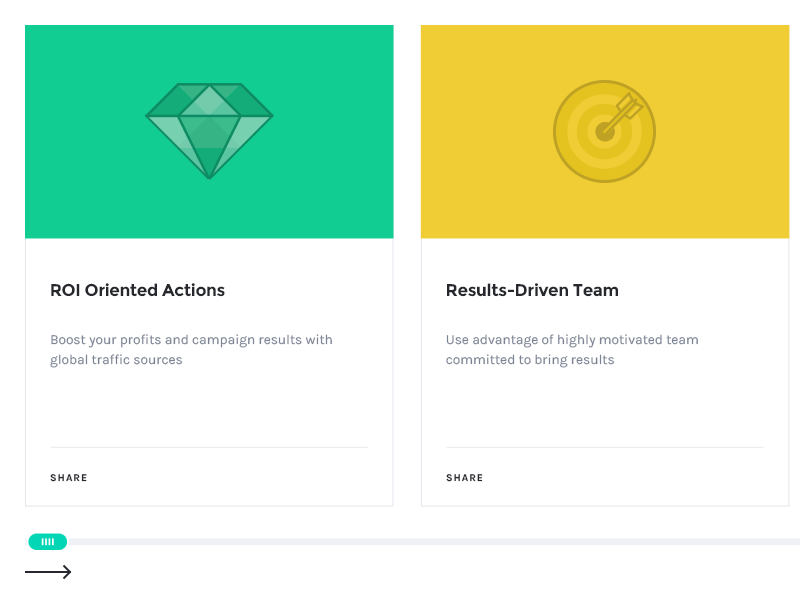Click the bullseye target icon

[603, 132]
